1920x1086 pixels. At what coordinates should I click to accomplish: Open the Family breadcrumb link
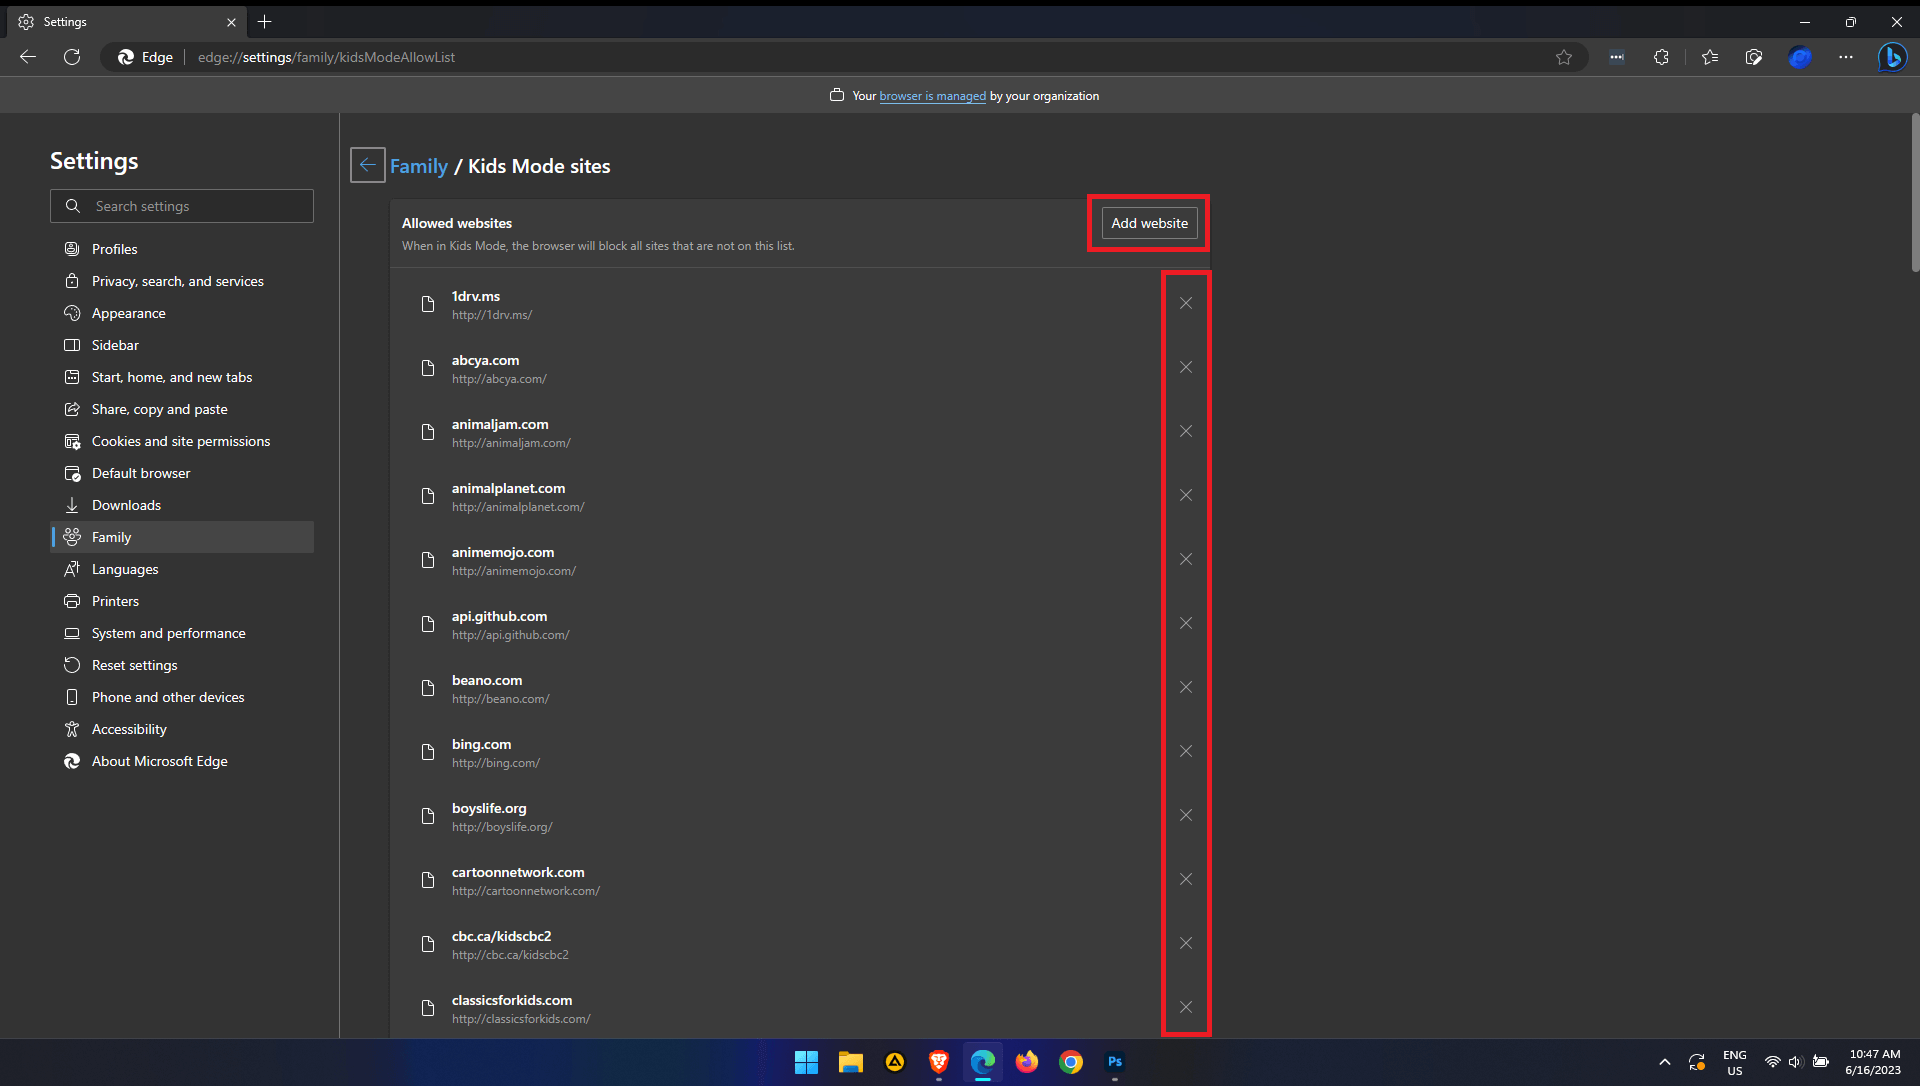pos(419,166)
